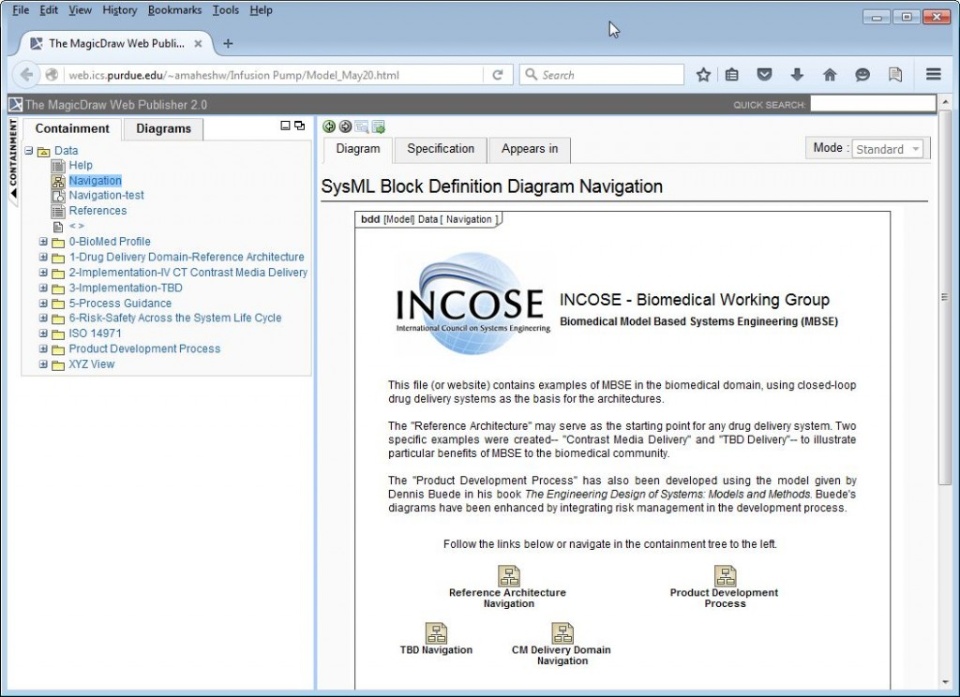The width and height of the screenshot is (960, 697).
Task: Click the gray forward navigation arrow icon
Action: tap(345, 127)
